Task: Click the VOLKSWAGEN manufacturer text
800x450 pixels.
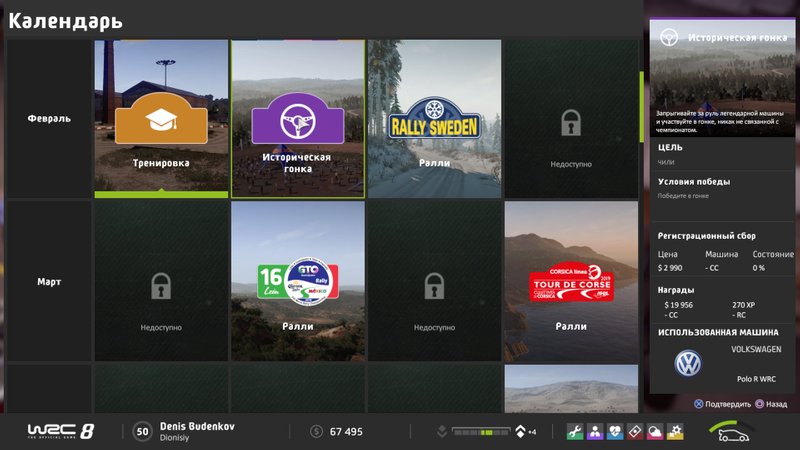Action: [756, 349]
